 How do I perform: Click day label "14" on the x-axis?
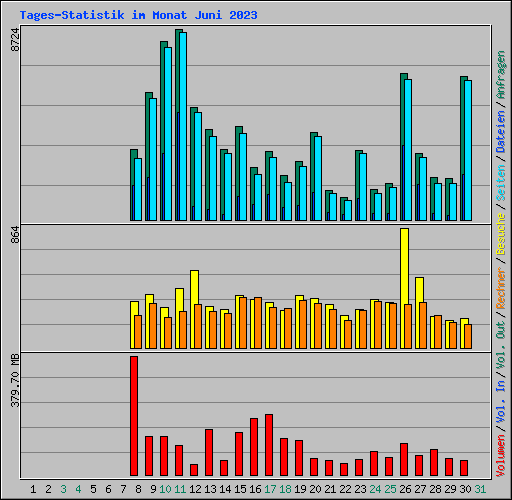tap(225, 489)
